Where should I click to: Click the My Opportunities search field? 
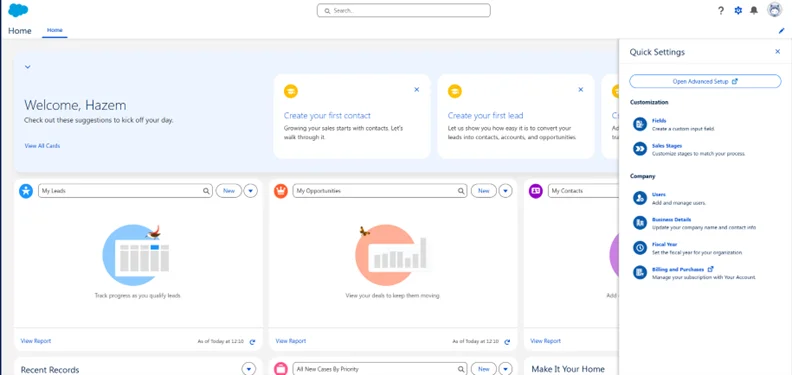[x=380, y=191]
